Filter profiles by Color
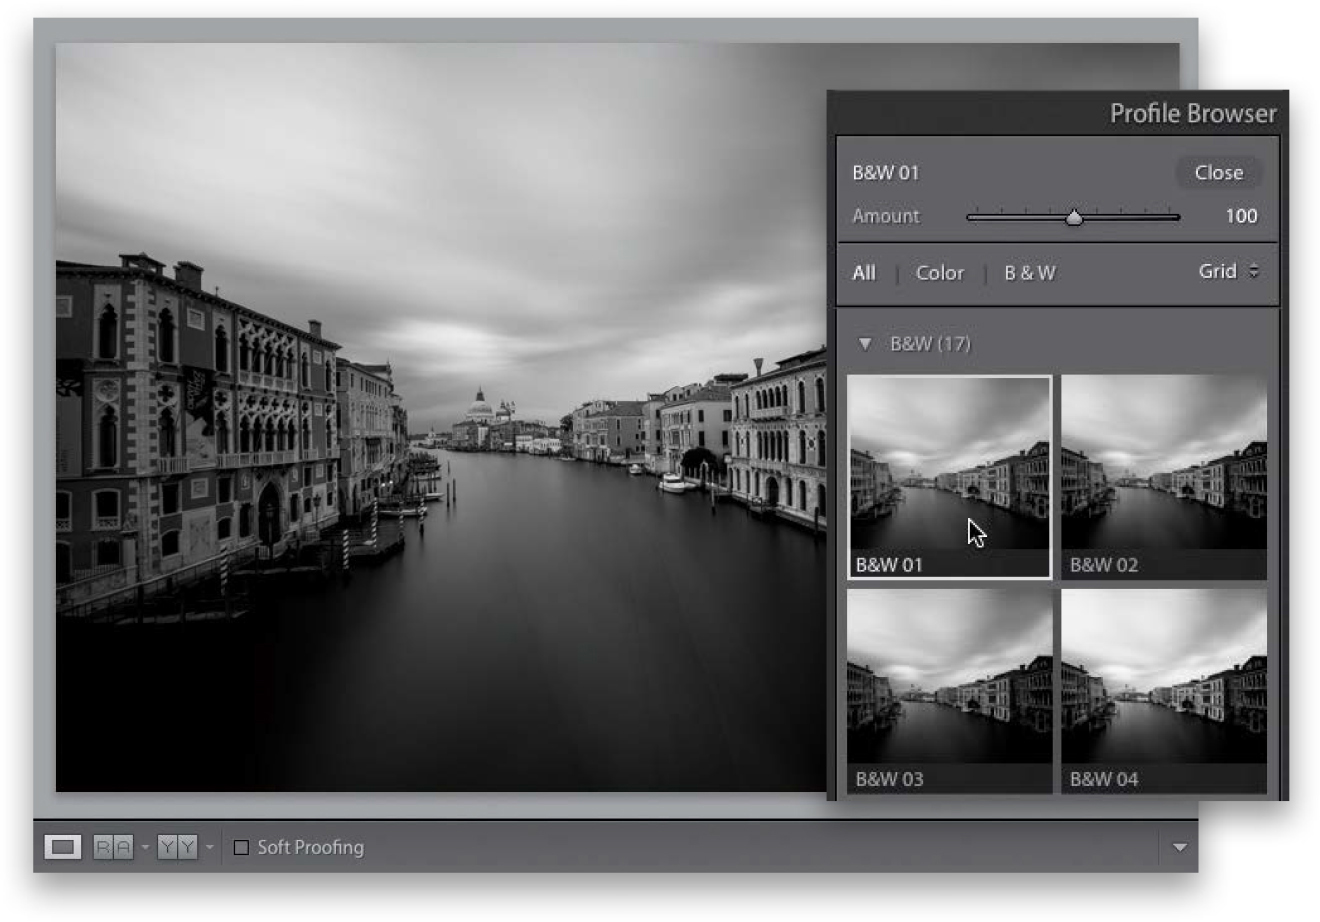The height and width of the screenshot is (922, 1320). pos(940,272)
